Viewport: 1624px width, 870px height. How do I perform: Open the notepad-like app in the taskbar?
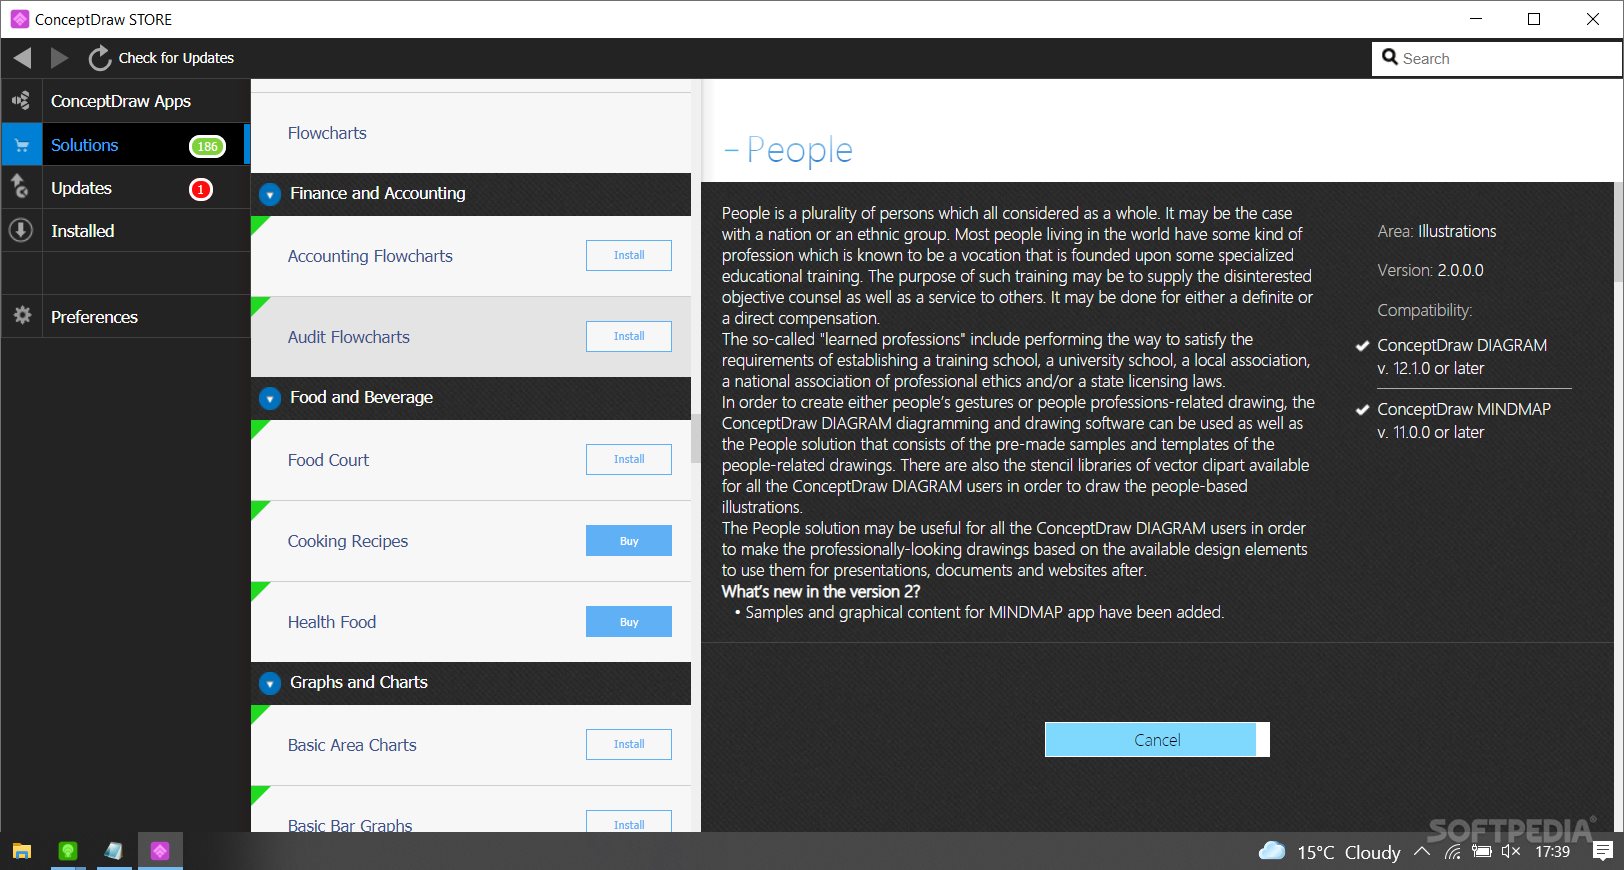pos(113,851)
